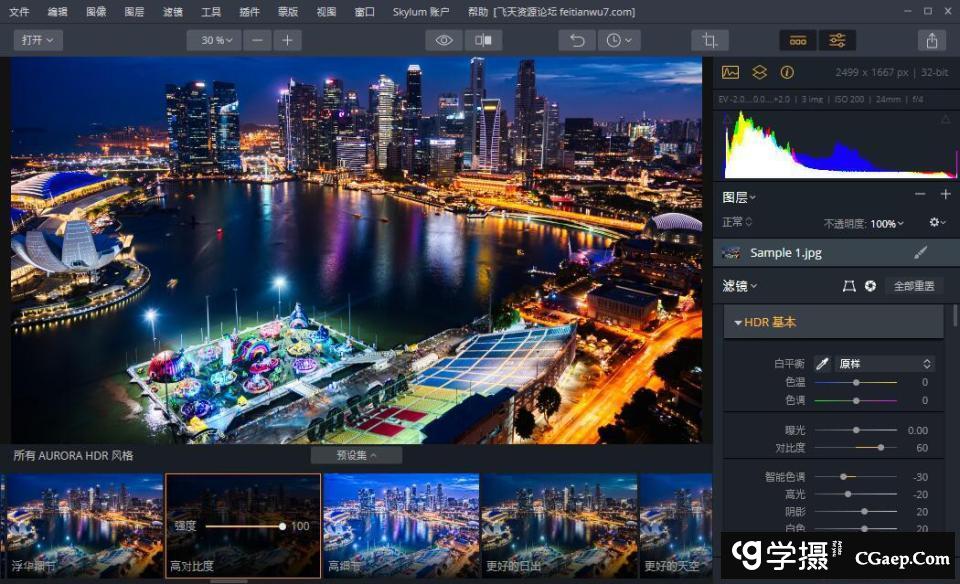Toggle the presets filmstrip panel button
The image size is (960, 584).
(798, 40)
